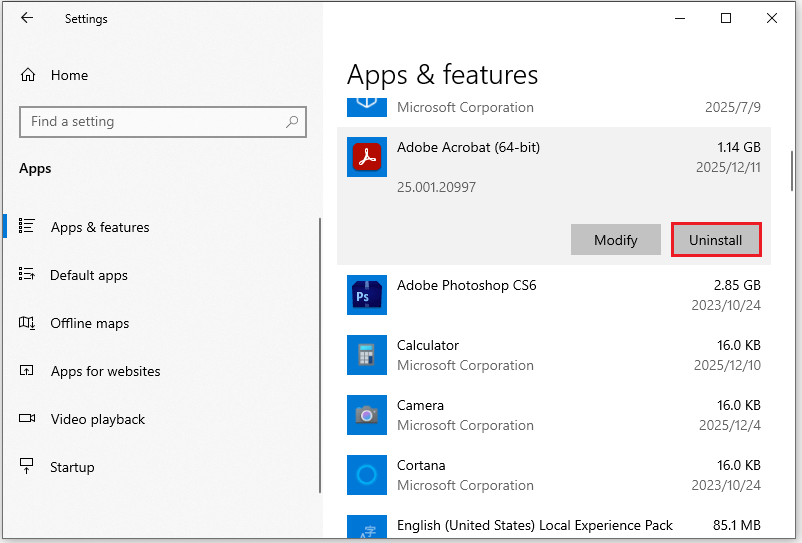The width and height of the screenshot is (802, 543).
Task: Click version number 25.001.20997
Action: coord(436,187)
